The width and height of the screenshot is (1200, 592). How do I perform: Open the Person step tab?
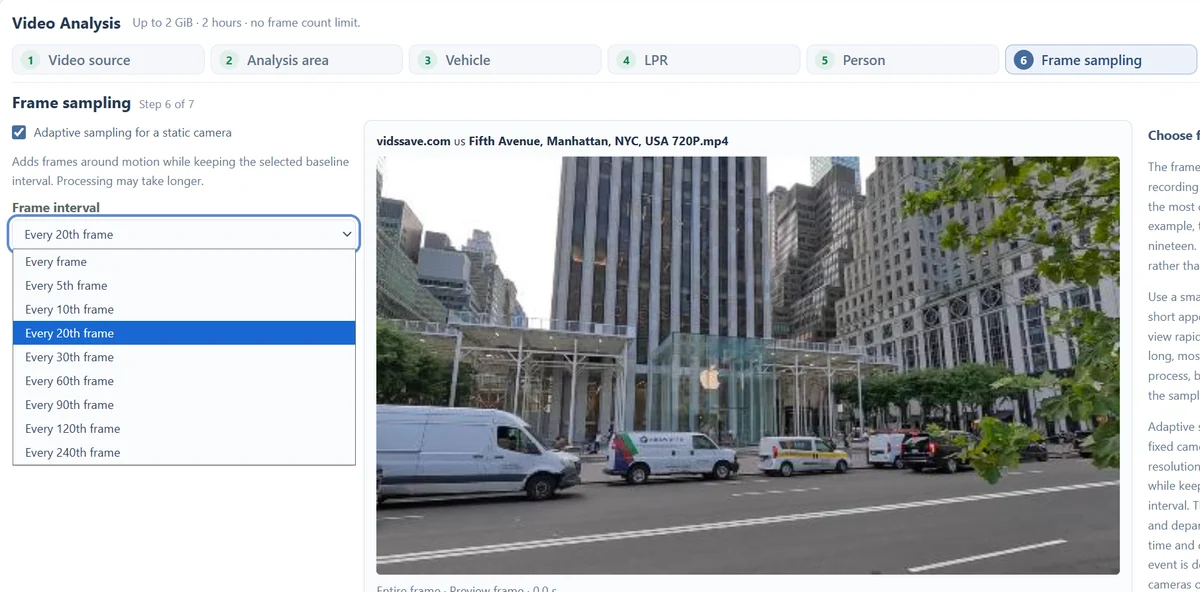click(x=902, y=60)
